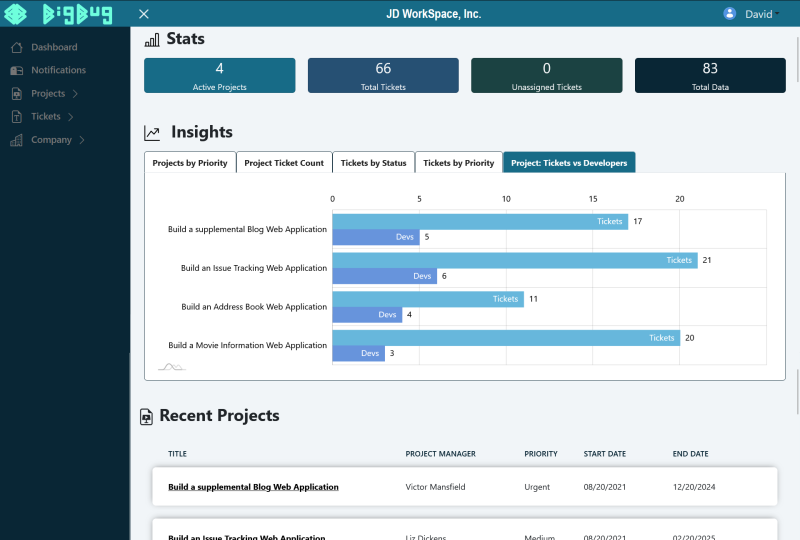The width and height of the screenshot is (800, 540).
Task: Click the David user avatar icon
Action: pyautogui.click(x=730, y=14)
